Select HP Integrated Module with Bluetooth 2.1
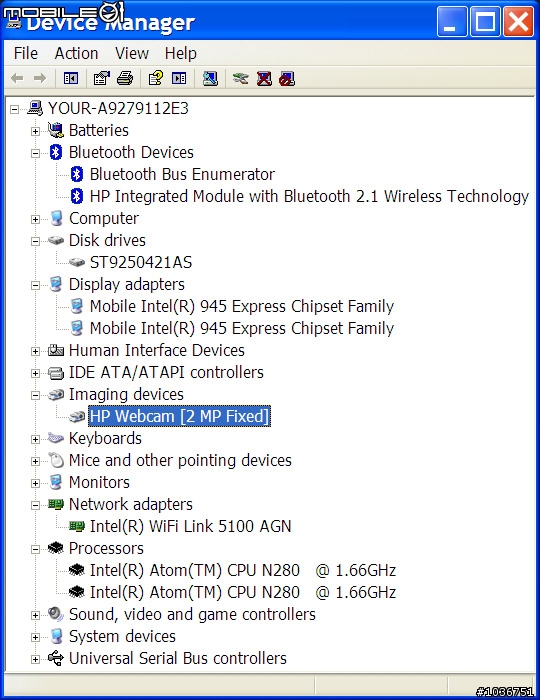 (309, 196)
